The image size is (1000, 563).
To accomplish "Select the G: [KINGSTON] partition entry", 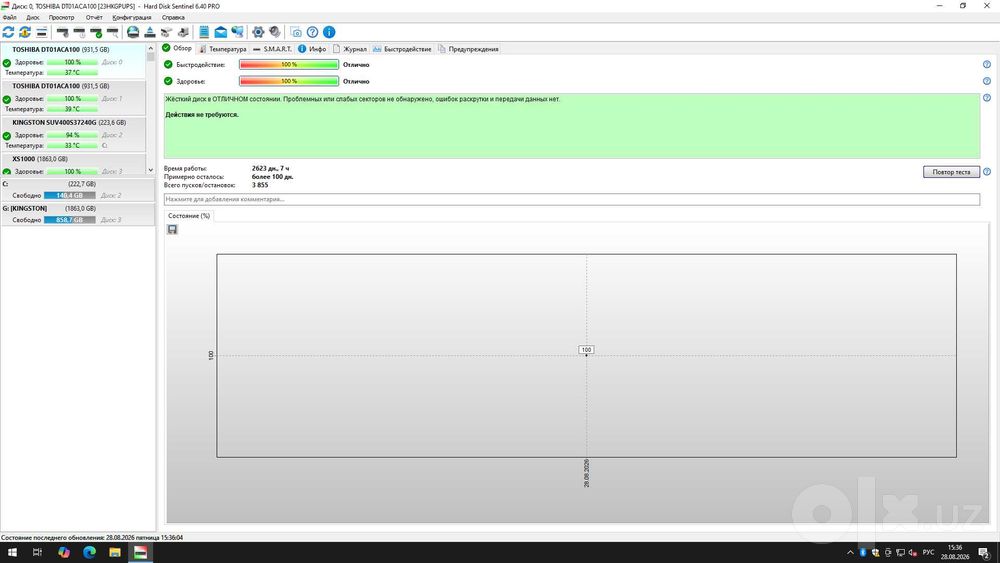I will coord(77,214).
